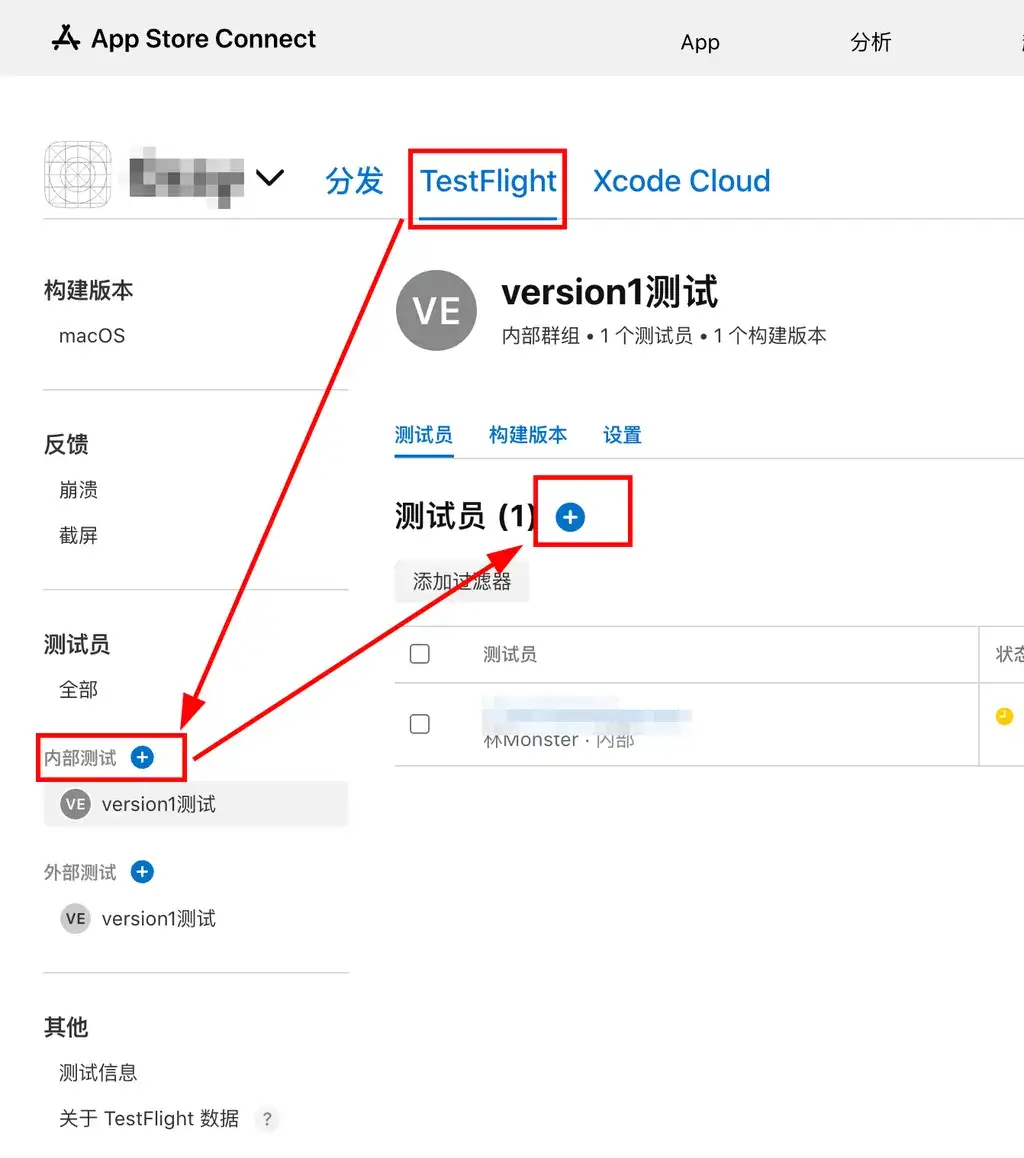
Task: Switch to the Xcode Cloud tab
Action: point(681,181)
